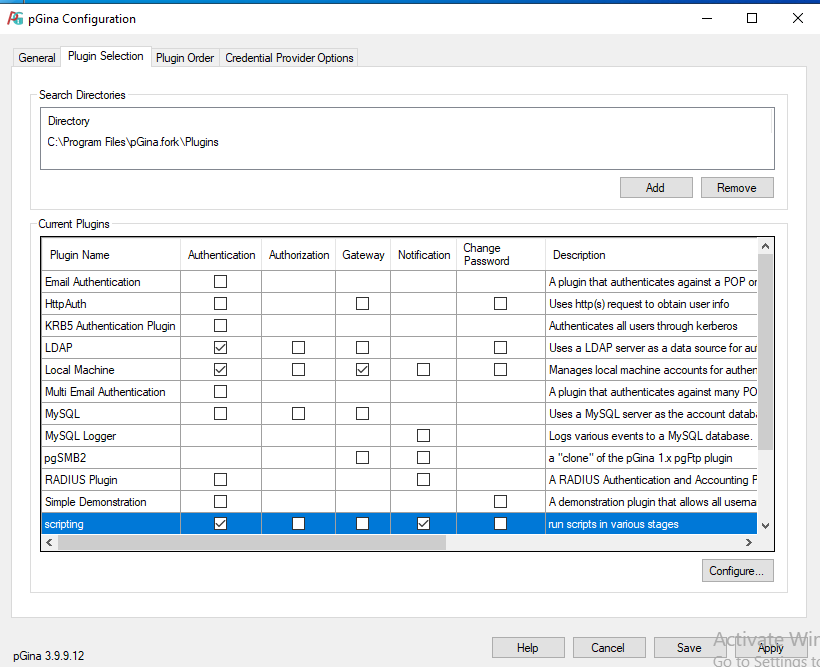Click the Save button

click(x=689, y=648)
